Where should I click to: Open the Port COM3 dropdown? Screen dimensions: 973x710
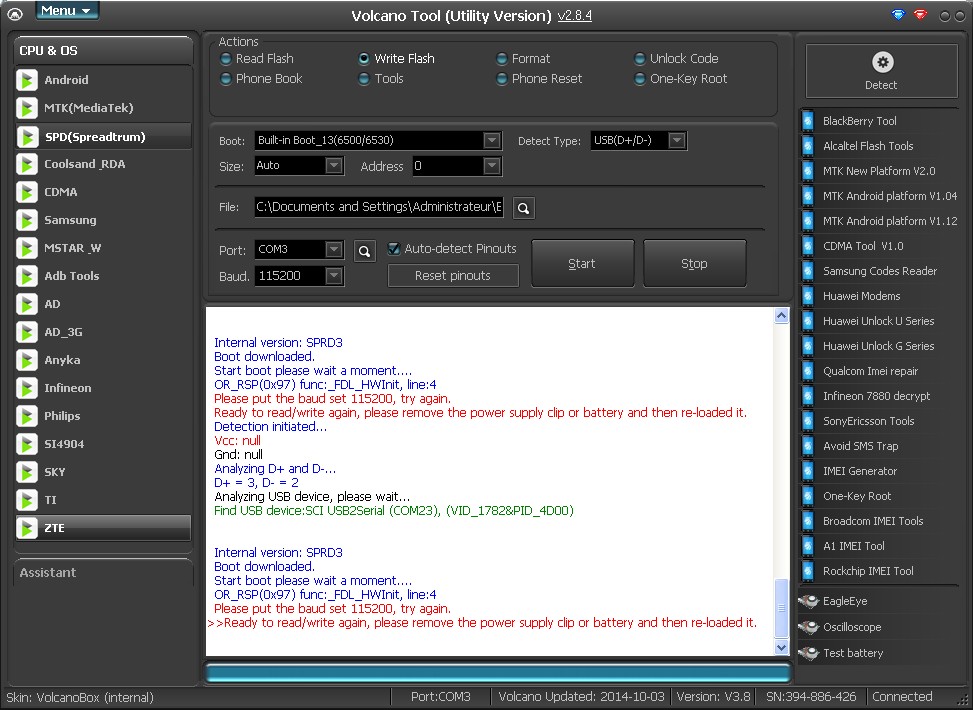coord(334,249)
